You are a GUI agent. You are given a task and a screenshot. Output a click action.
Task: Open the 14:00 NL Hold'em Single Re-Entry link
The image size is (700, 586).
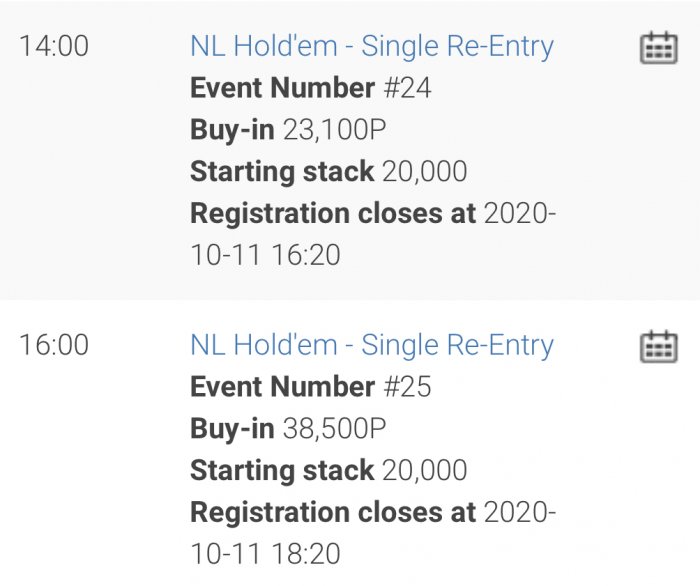point(371,46)
